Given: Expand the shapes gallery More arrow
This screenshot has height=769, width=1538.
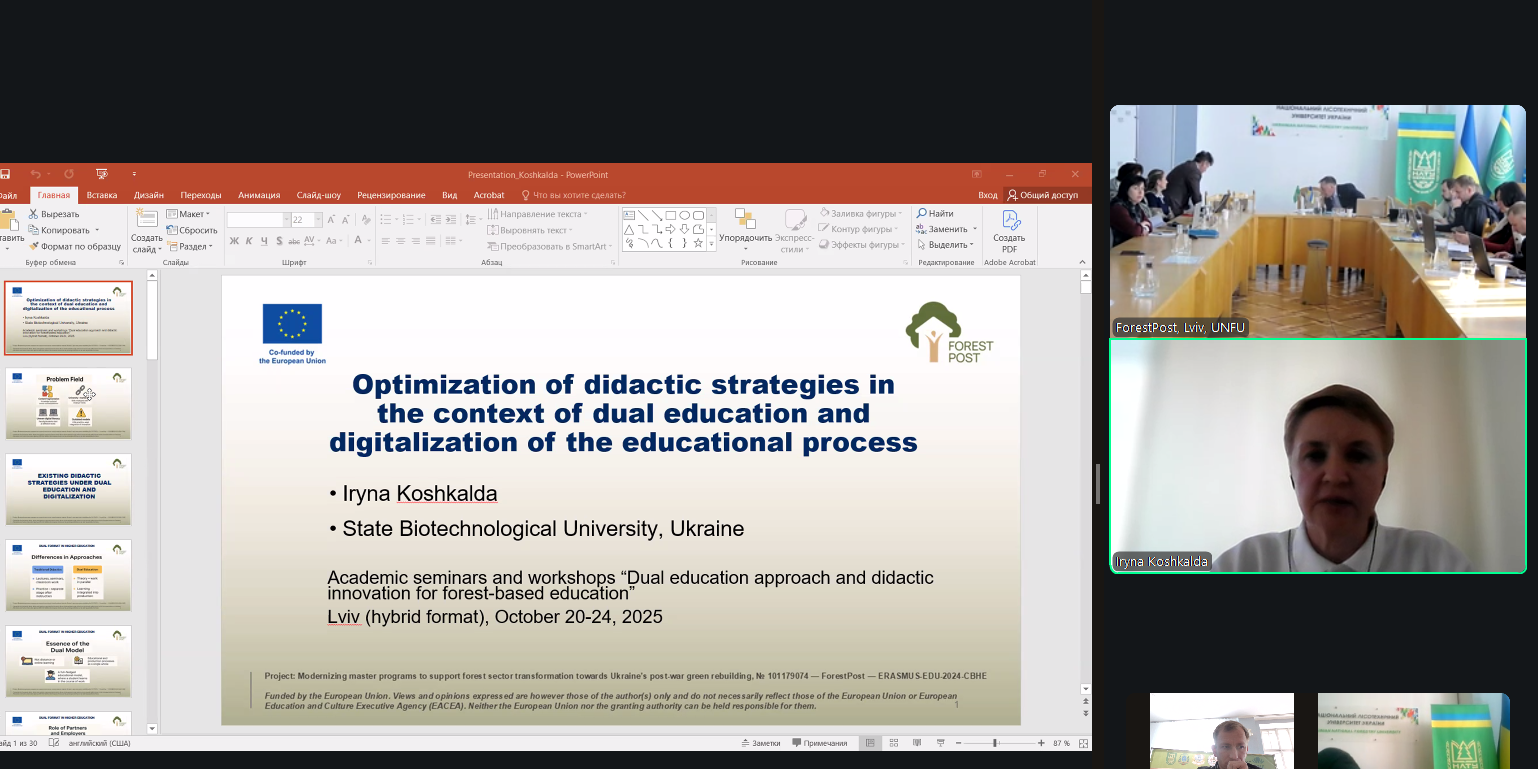Looking at the screenshot, I should (x=711, y=244).
